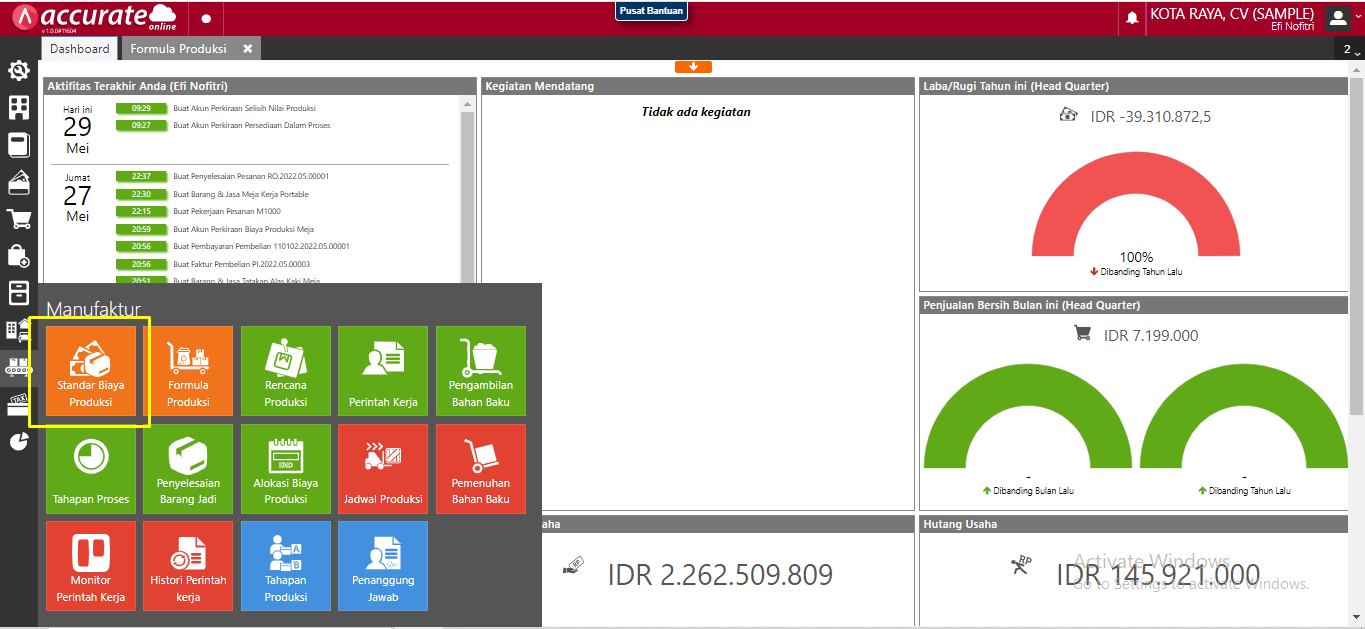Screen dimensions: 1365x629
Task: Click the IDR 7.199.000 net sales value
Action: point(1151,335)
